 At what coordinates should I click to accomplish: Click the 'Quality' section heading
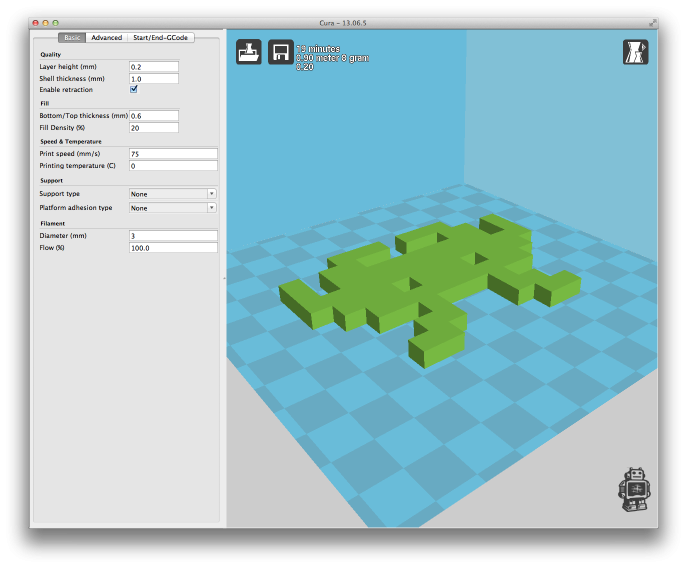[50, 54]
